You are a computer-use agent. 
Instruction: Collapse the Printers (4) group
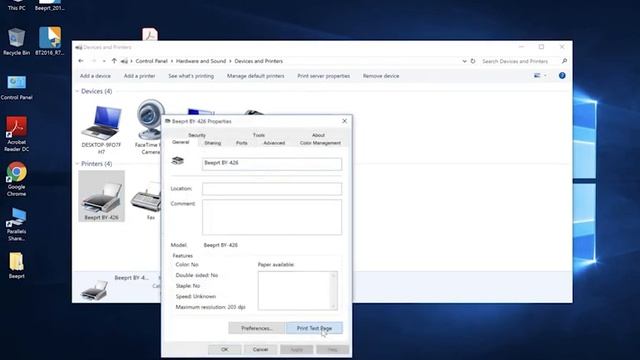(x=77, y=164)
